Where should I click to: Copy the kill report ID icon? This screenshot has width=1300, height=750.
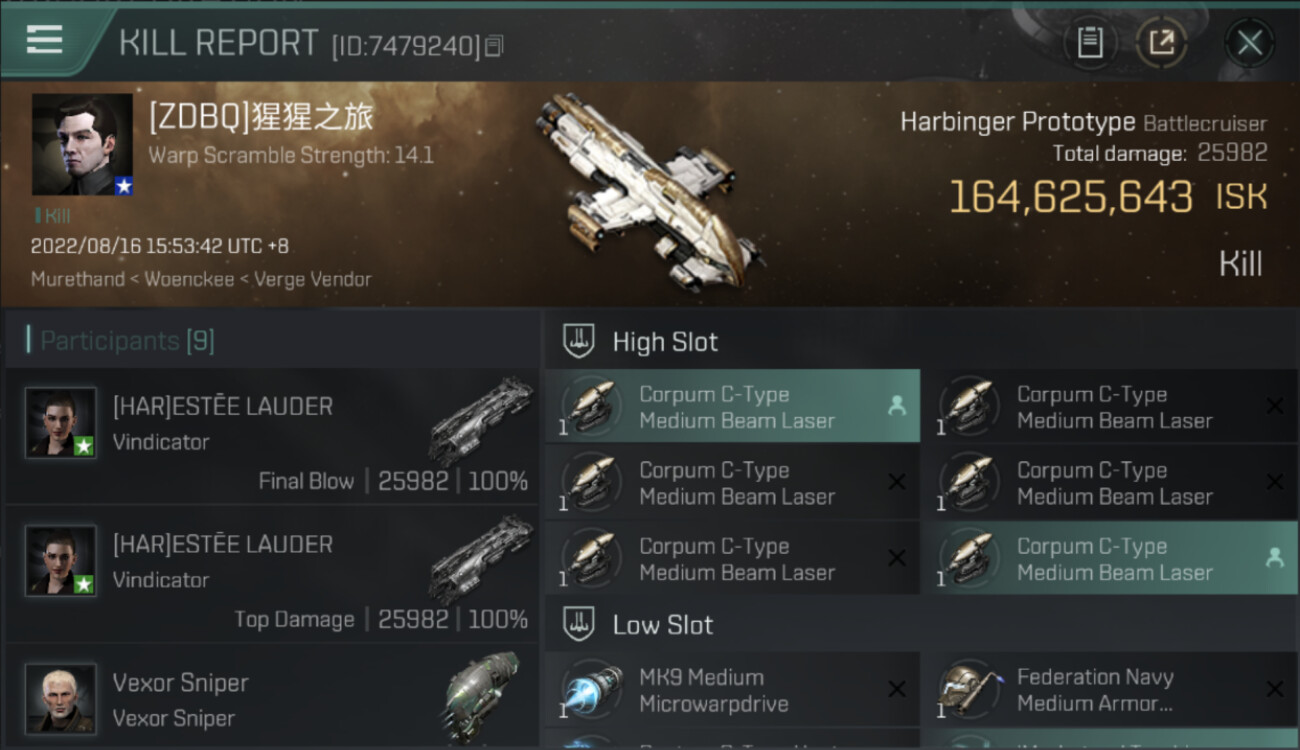click(495, 45)
